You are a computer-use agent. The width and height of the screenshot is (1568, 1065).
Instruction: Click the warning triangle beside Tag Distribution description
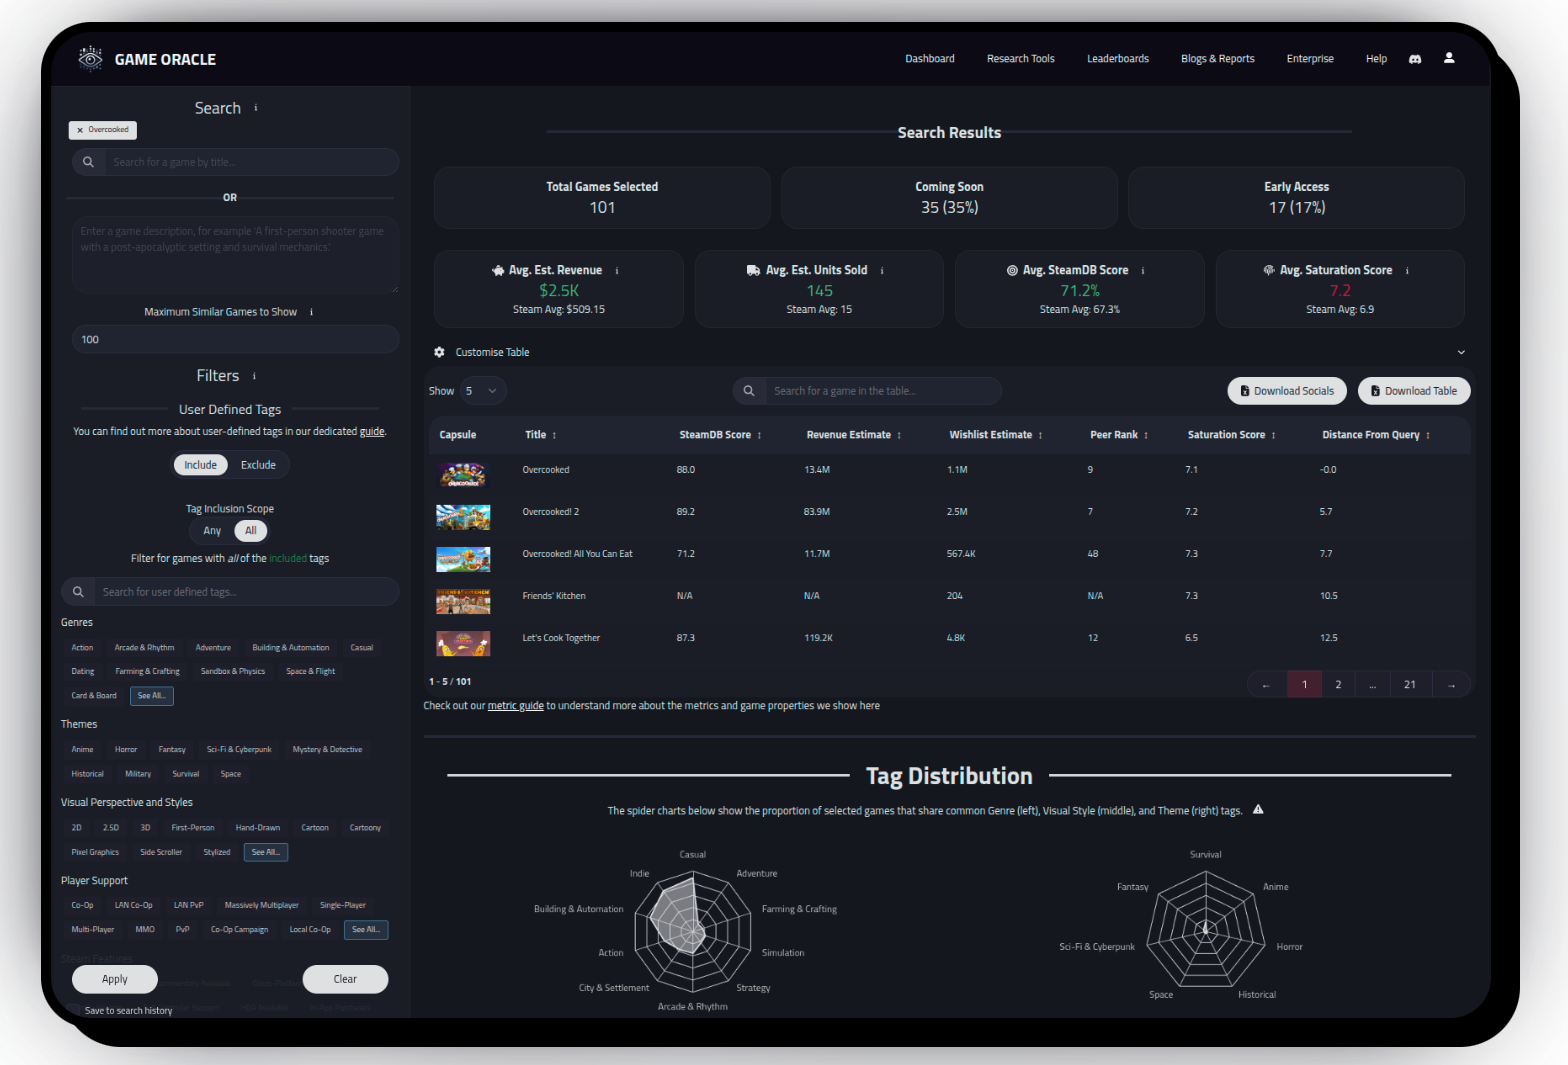coord(1258,810)
